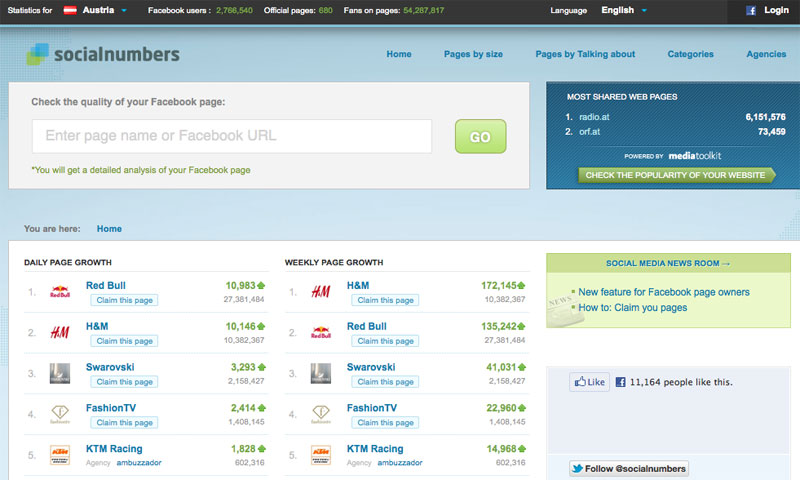Image resolution: width=800 pixels, height=480 pixels.
Task: Click Check the Popularity of Your Website
Action: (677, 175)
